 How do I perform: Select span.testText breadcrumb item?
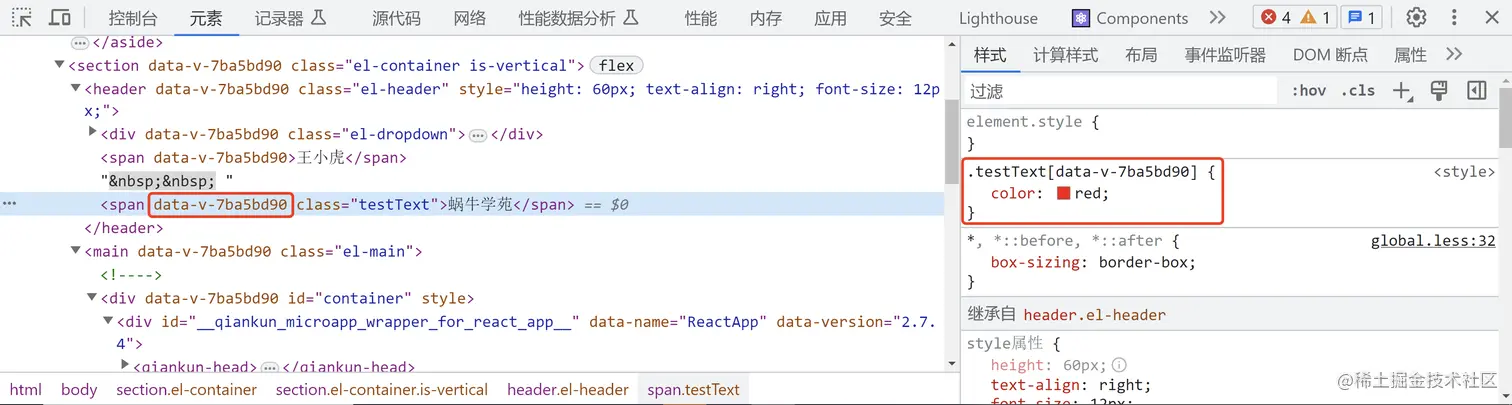click(694, 390)
